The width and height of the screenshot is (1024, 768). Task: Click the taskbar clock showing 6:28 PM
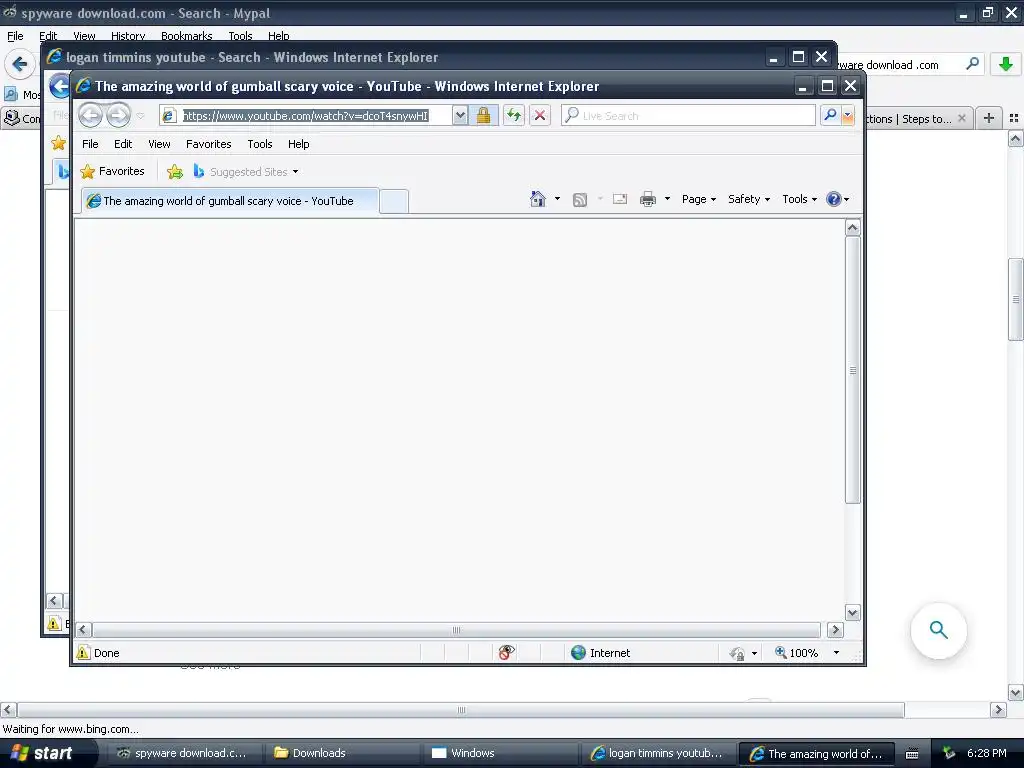tap(986, 753)
